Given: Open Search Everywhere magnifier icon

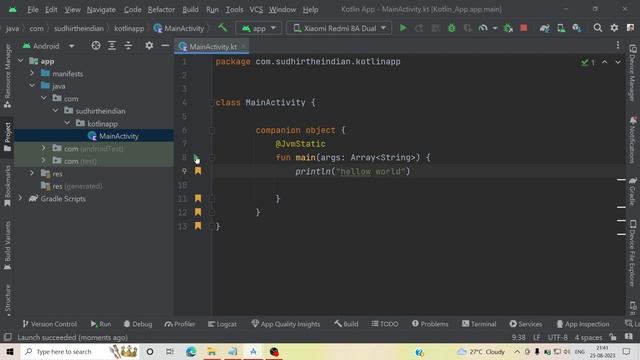Looking at the screenshot, I should click(598, 28).
